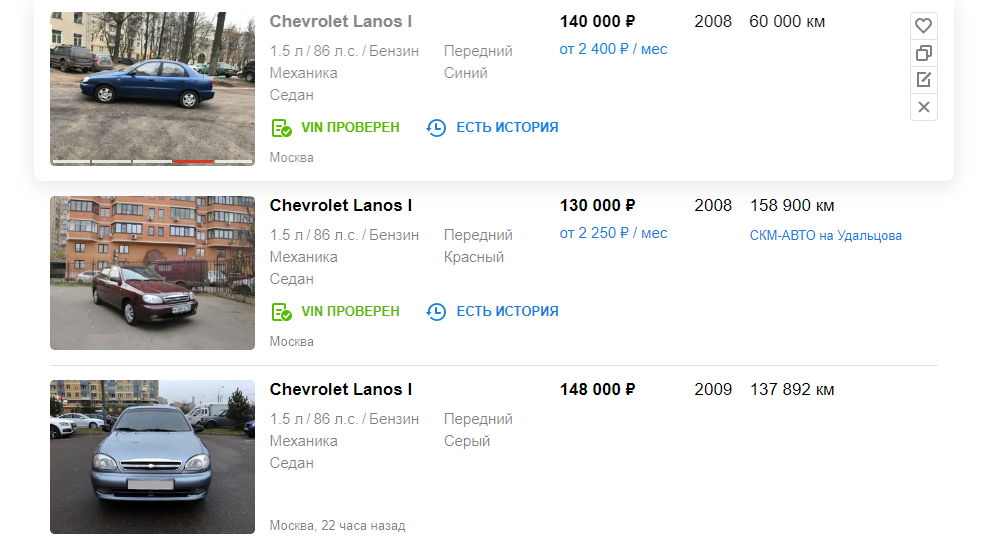Click VIN check icon on red Lanos listing
This screenshot has height=548, width=1006.
click(281, 312)
